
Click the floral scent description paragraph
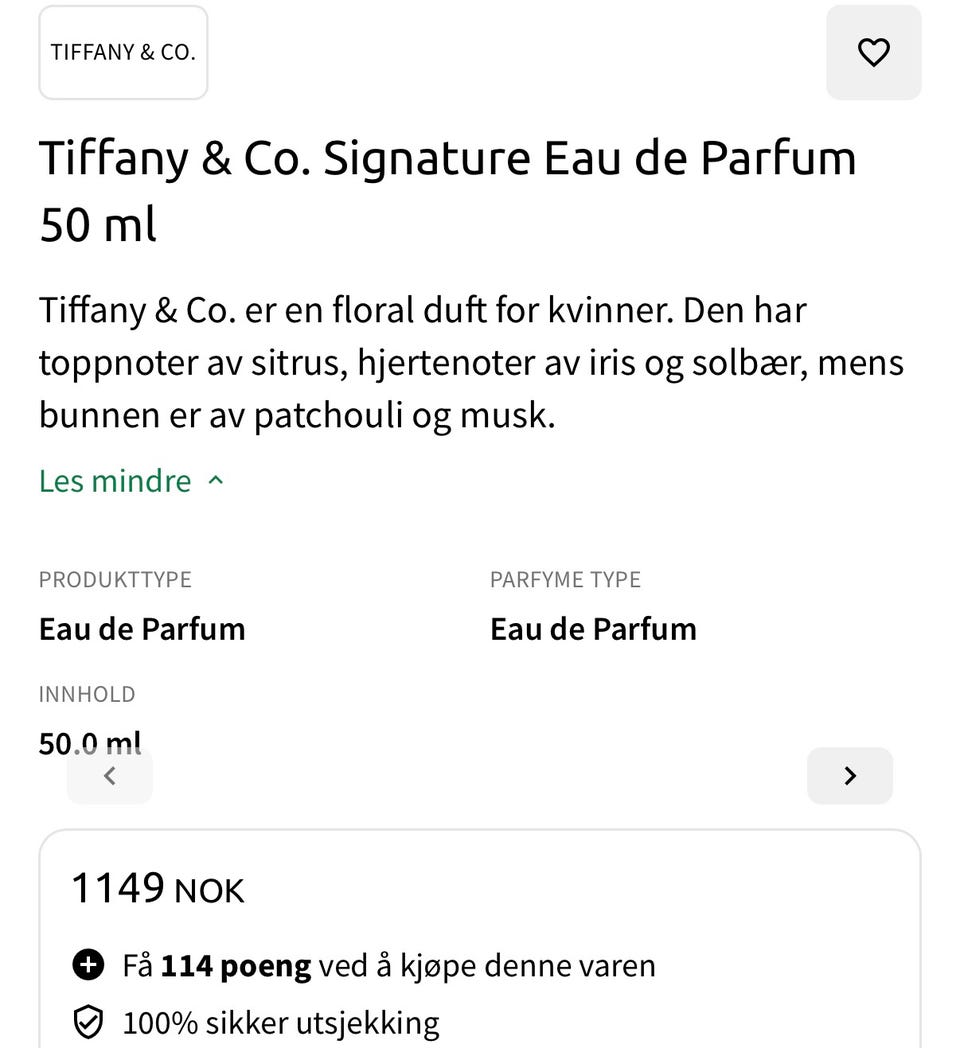[x=470, y=362]
